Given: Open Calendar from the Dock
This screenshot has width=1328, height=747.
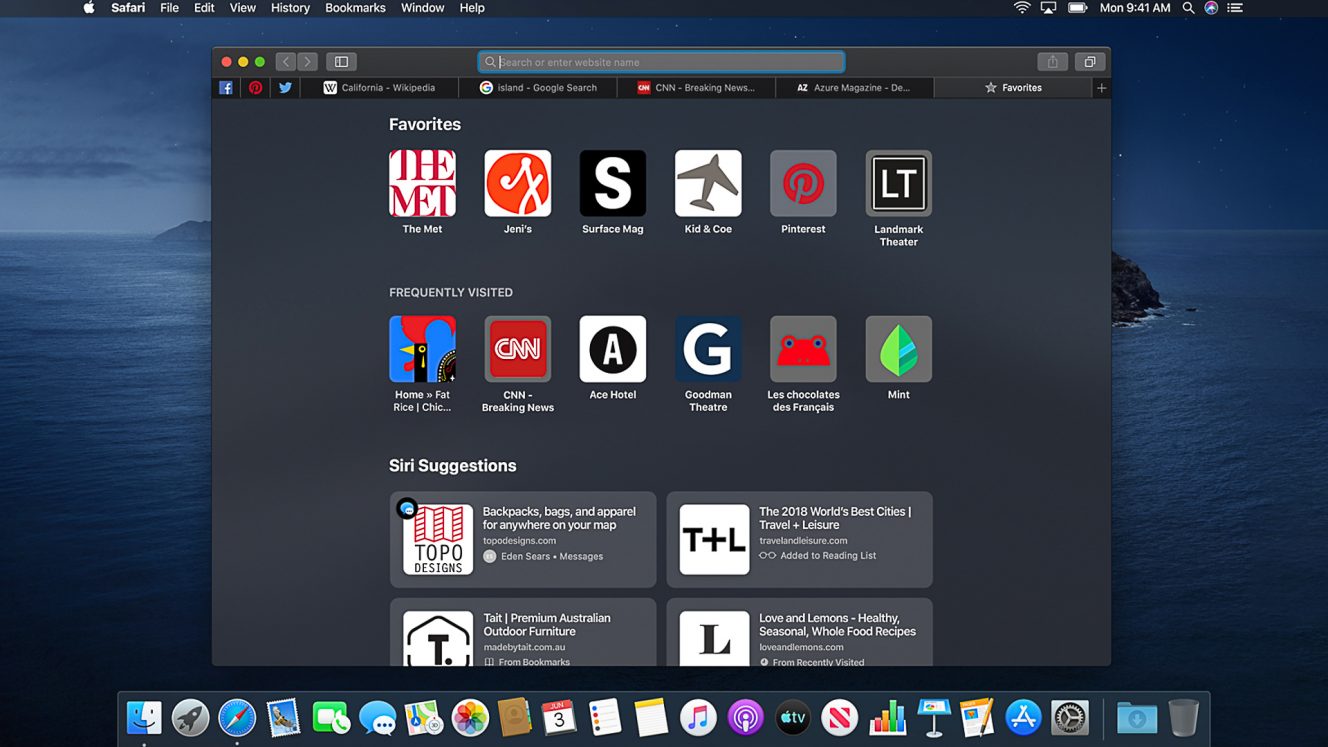Looking at the screenshot, I should click(x=558, y=717).
